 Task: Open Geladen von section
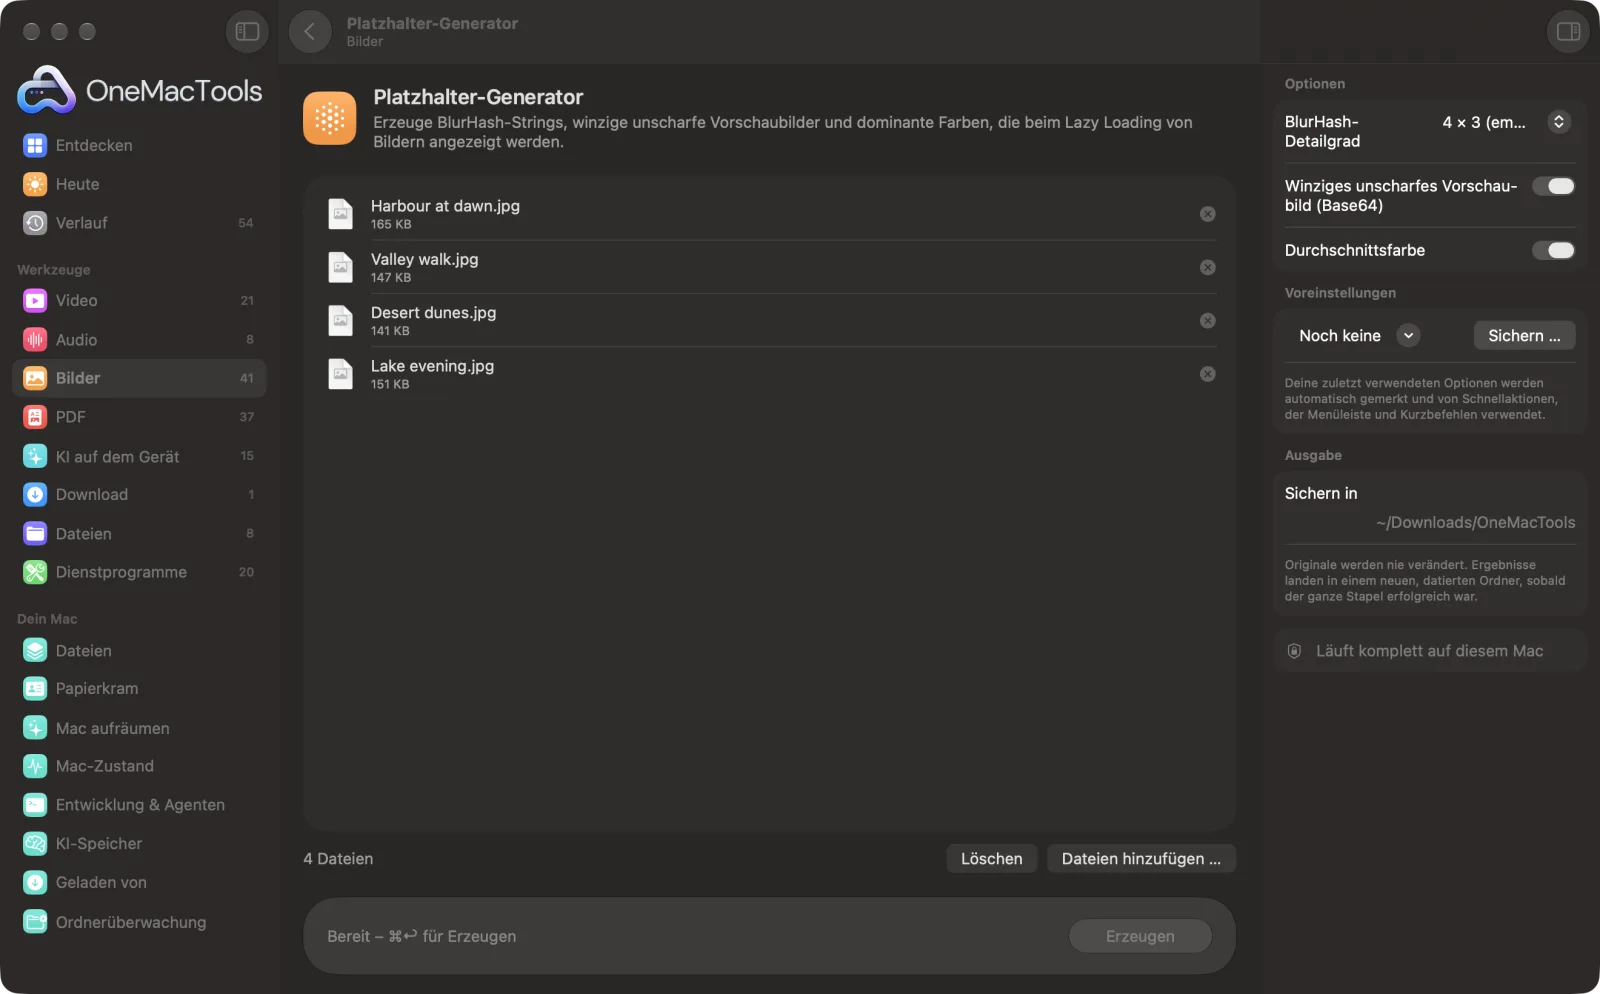click(x=139, y=882)
